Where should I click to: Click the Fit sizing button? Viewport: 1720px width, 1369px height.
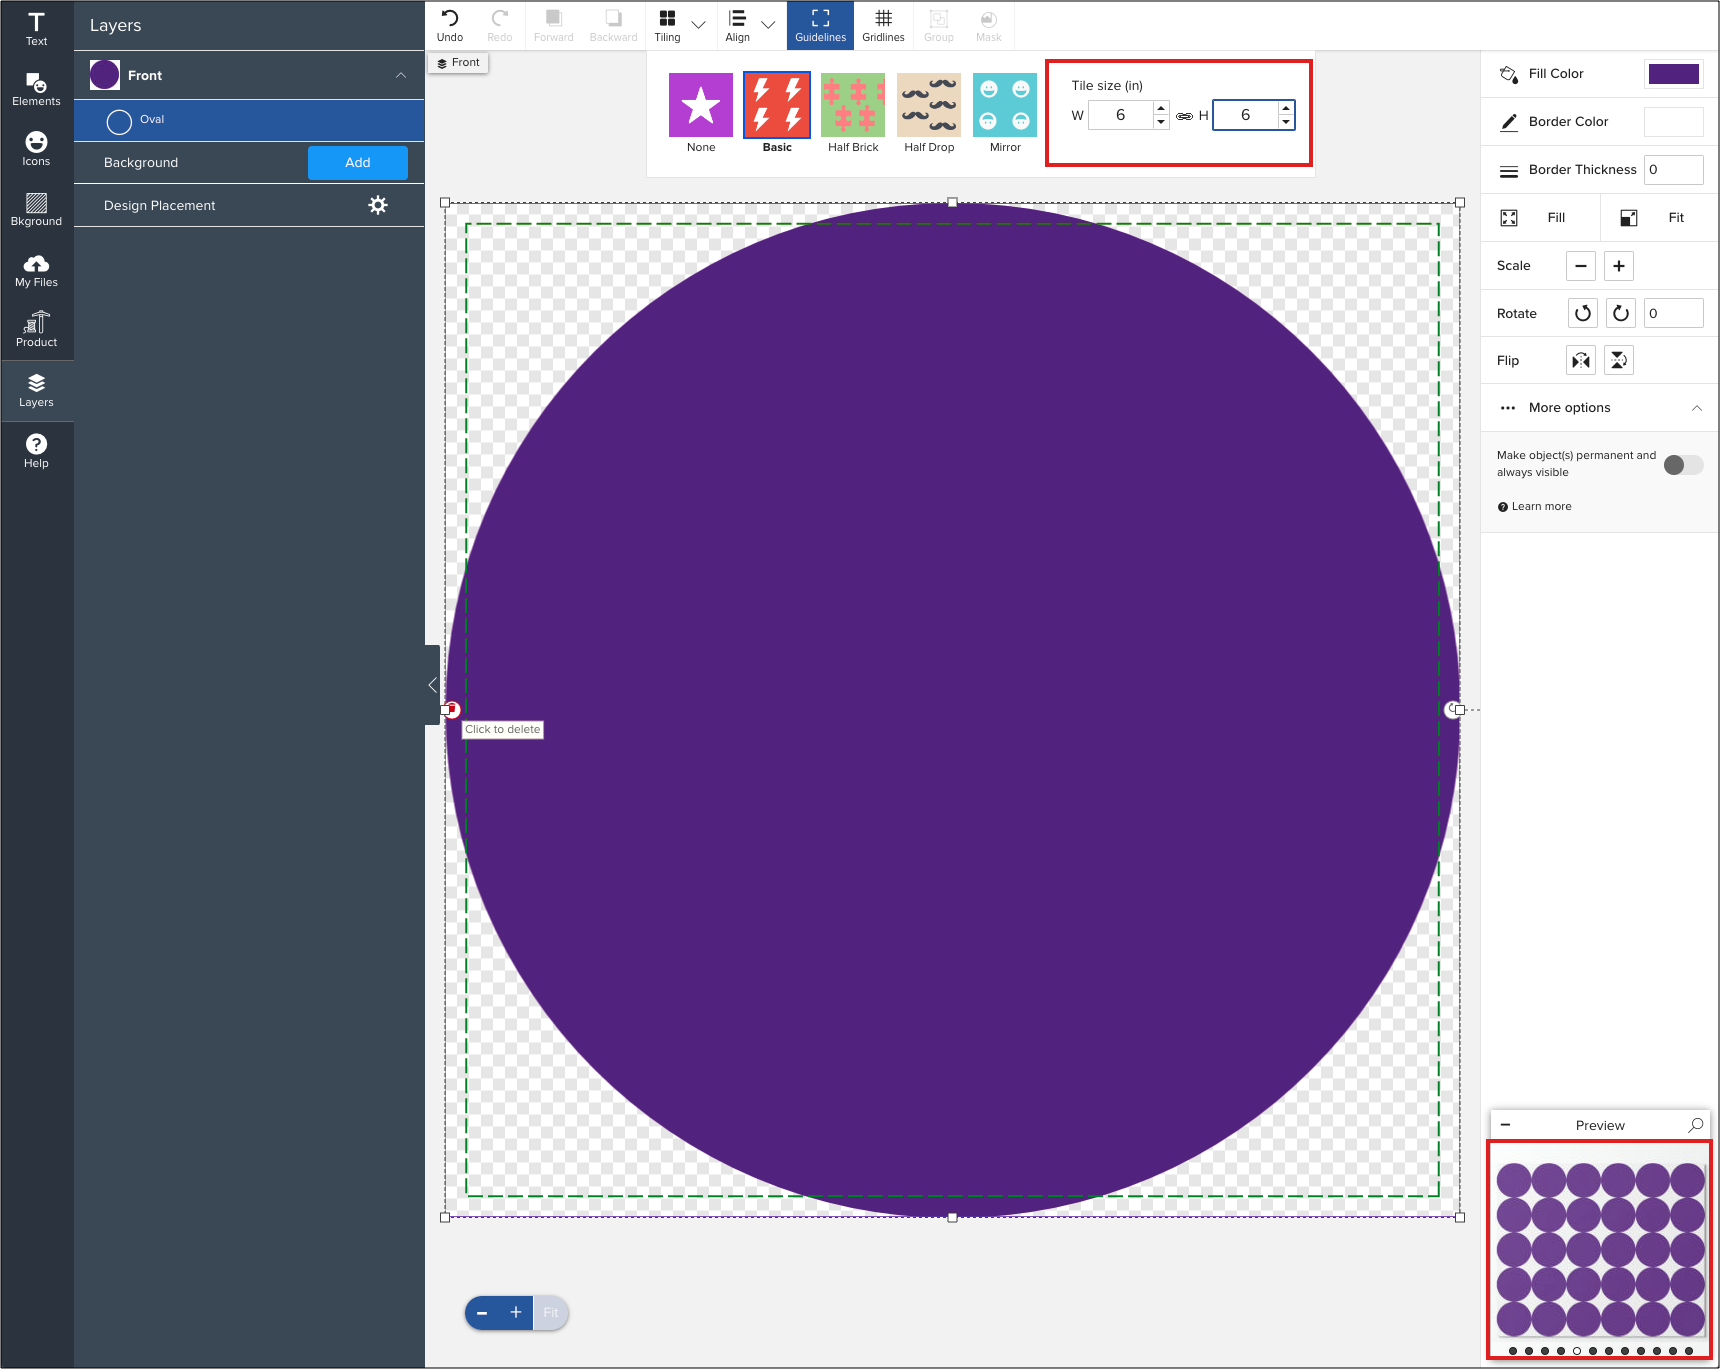tap(1660, 218)
